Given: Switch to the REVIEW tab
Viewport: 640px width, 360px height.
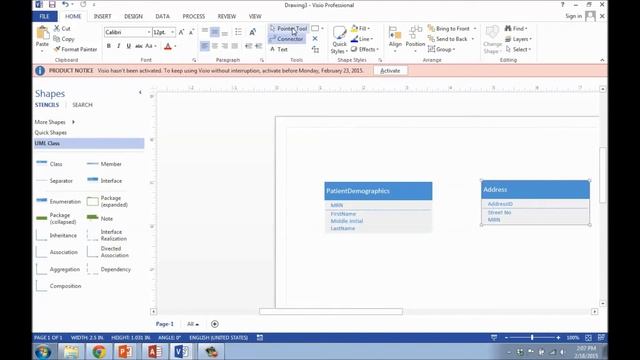Looking at the screenshot, I should pos(227,16).
